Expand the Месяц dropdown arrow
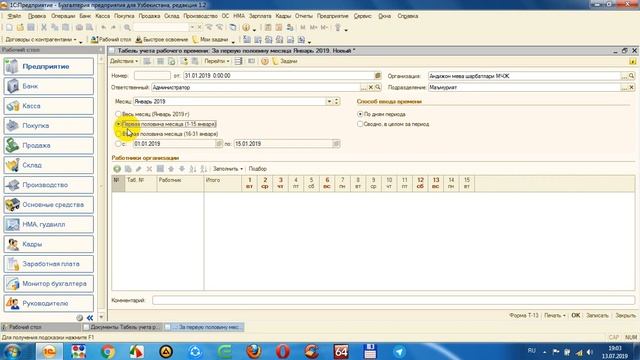The height and width of the screenshot is (360, 640). coord(329,101)
